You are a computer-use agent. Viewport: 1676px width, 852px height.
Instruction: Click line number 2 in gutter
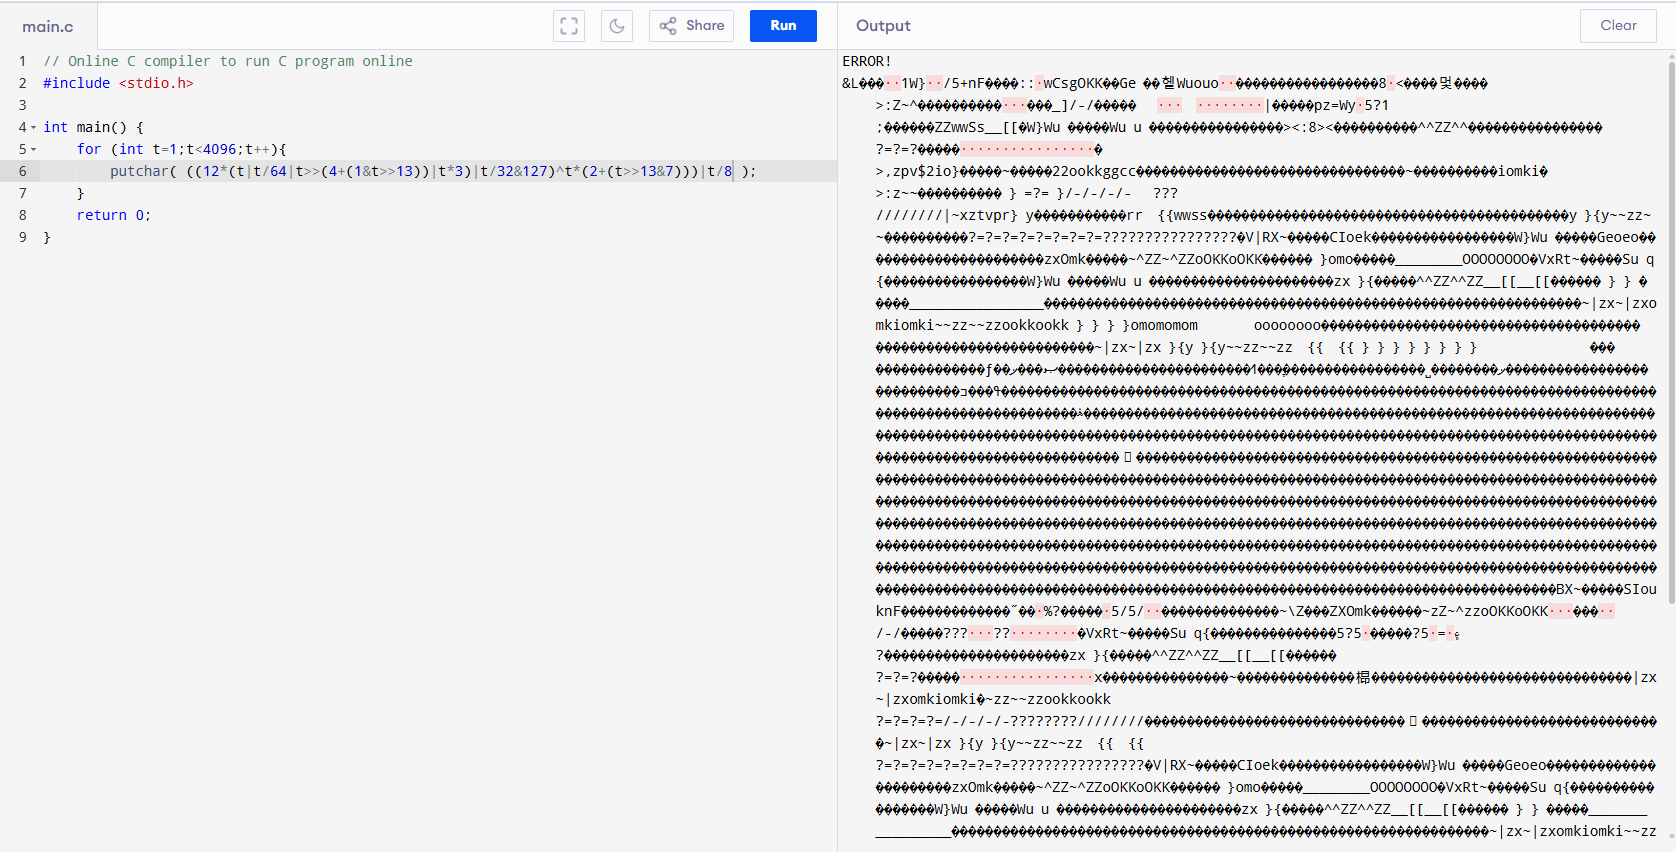pos(22,83)
